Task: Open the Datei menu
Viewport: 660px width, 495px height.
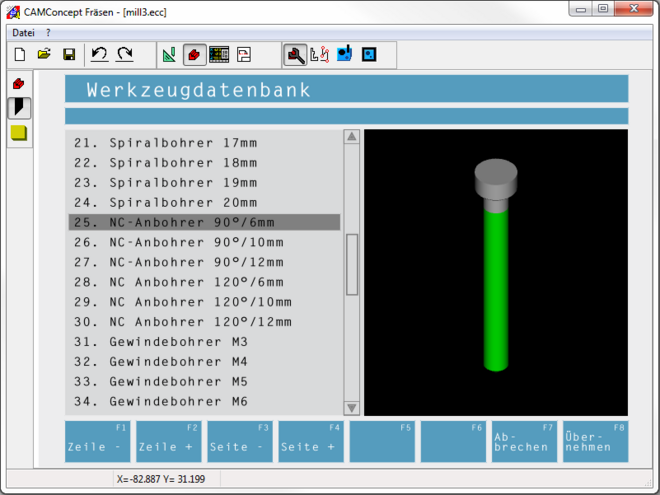Action: (23, 33)
